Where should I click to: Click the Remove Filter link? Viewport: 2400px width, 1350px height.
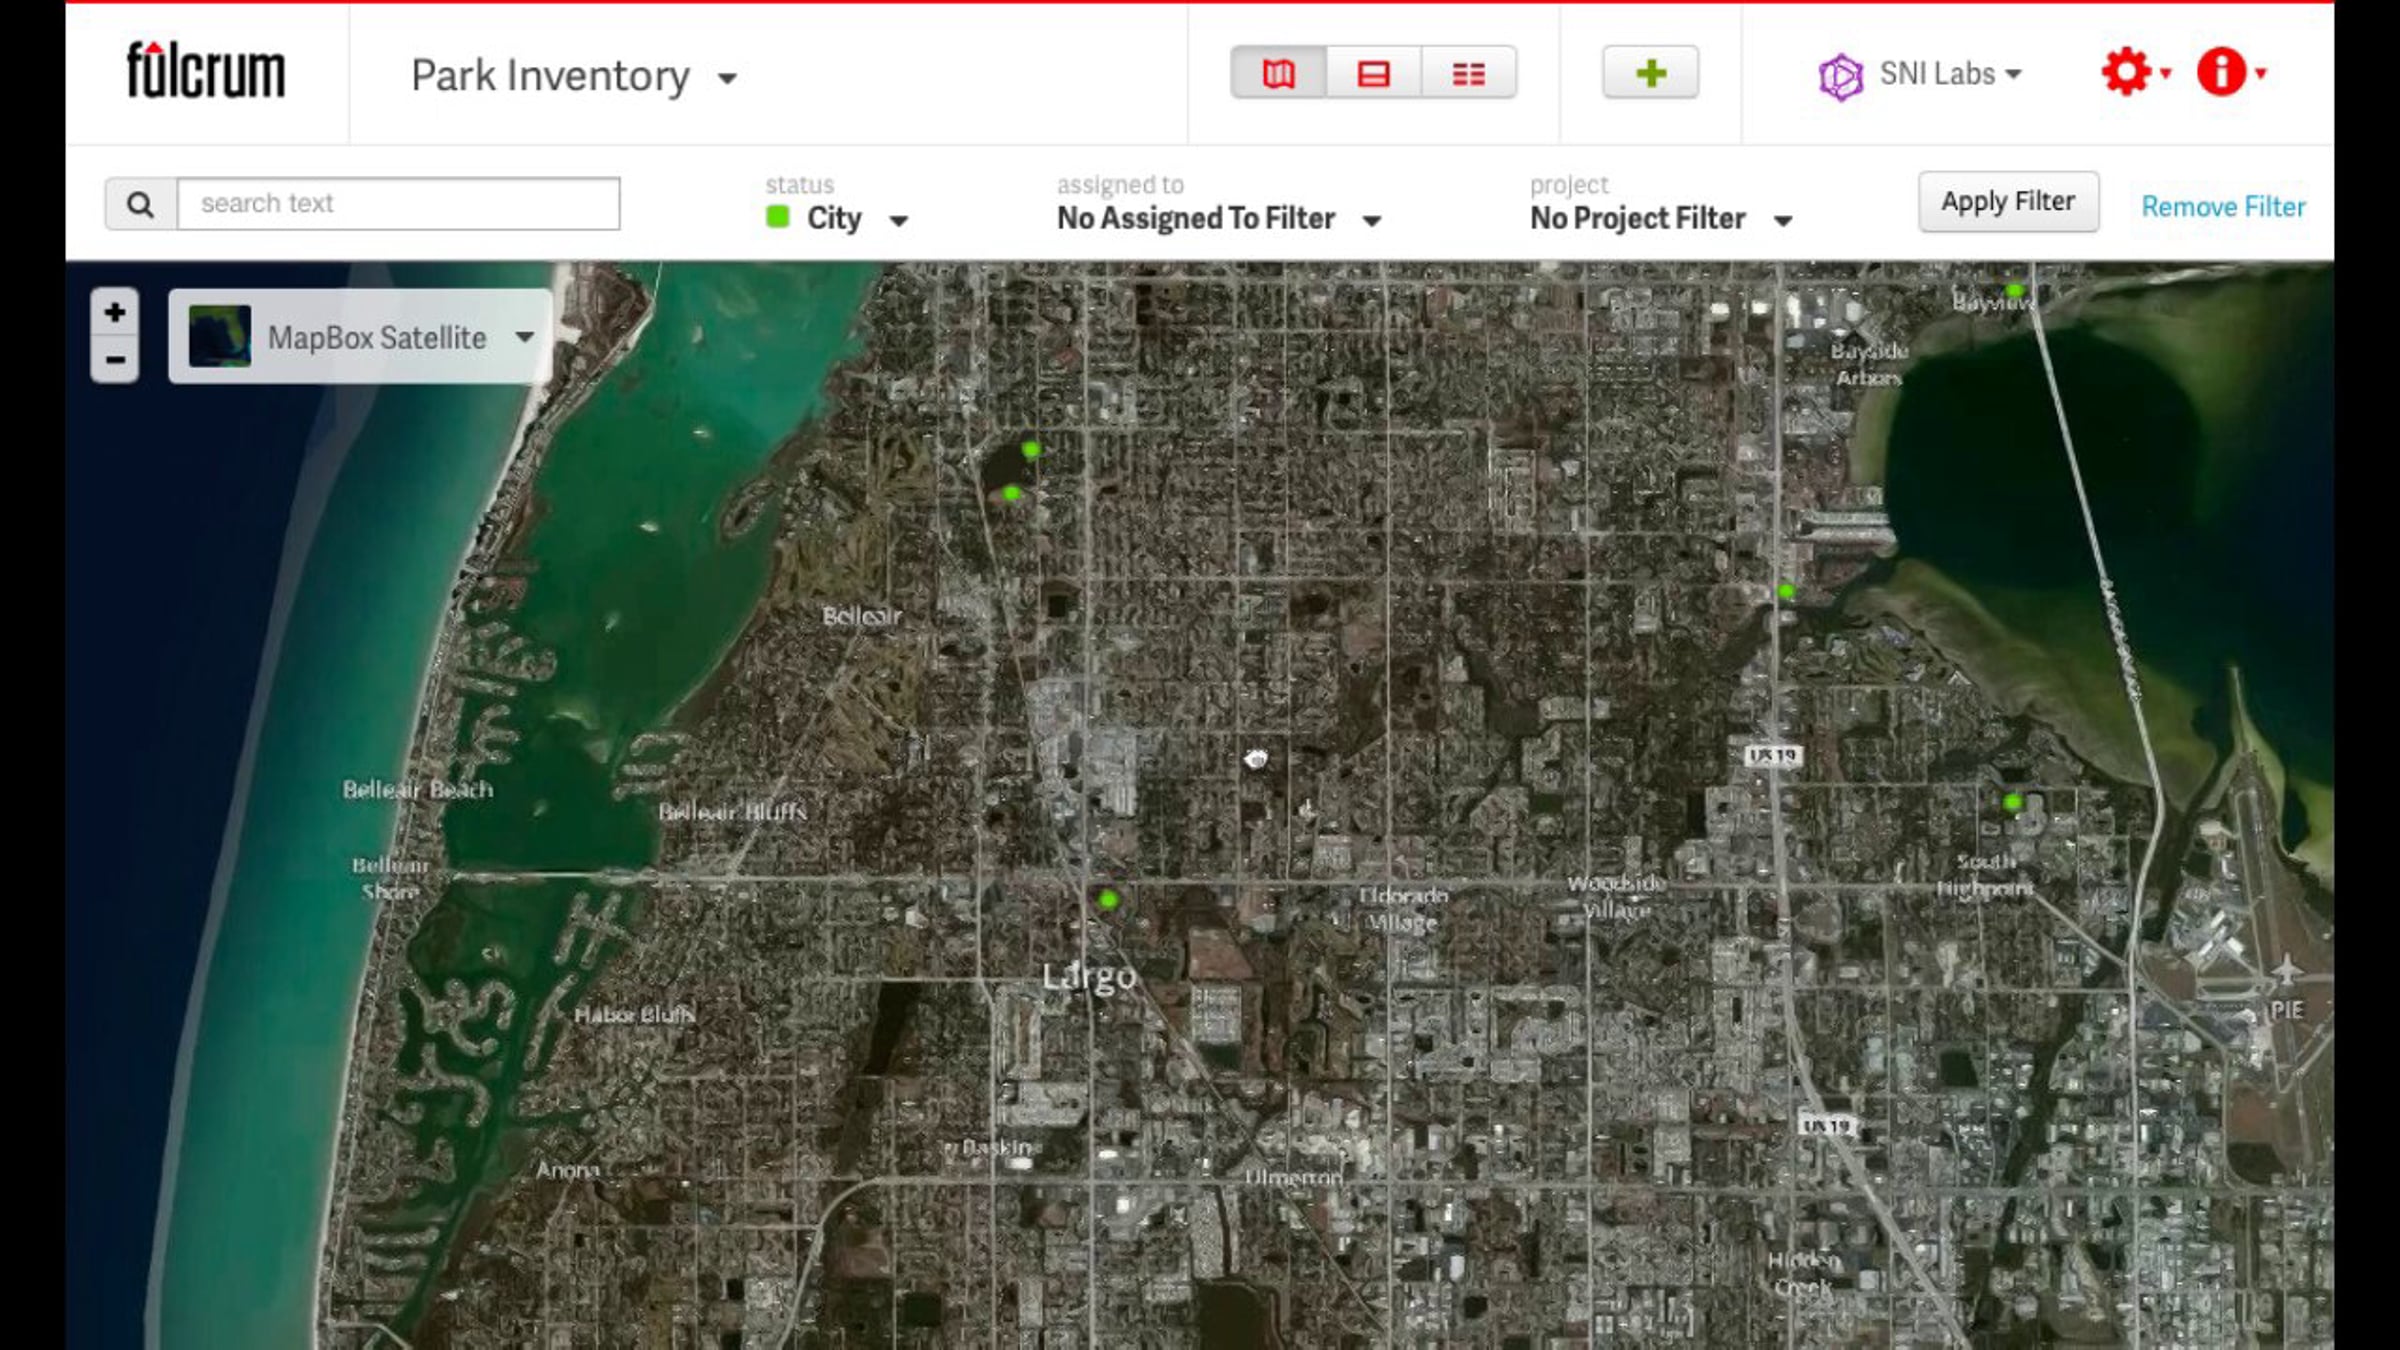pos(2222,207)
